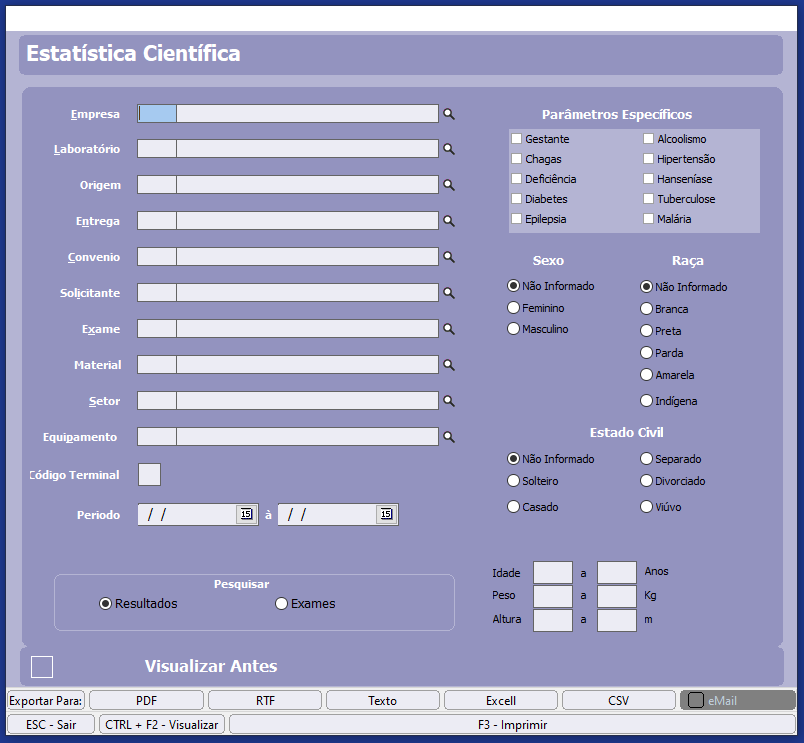Open the Laboratório lookup magnifier icon
The height and width of the screenshot is (743, 804).
point(449,149)
